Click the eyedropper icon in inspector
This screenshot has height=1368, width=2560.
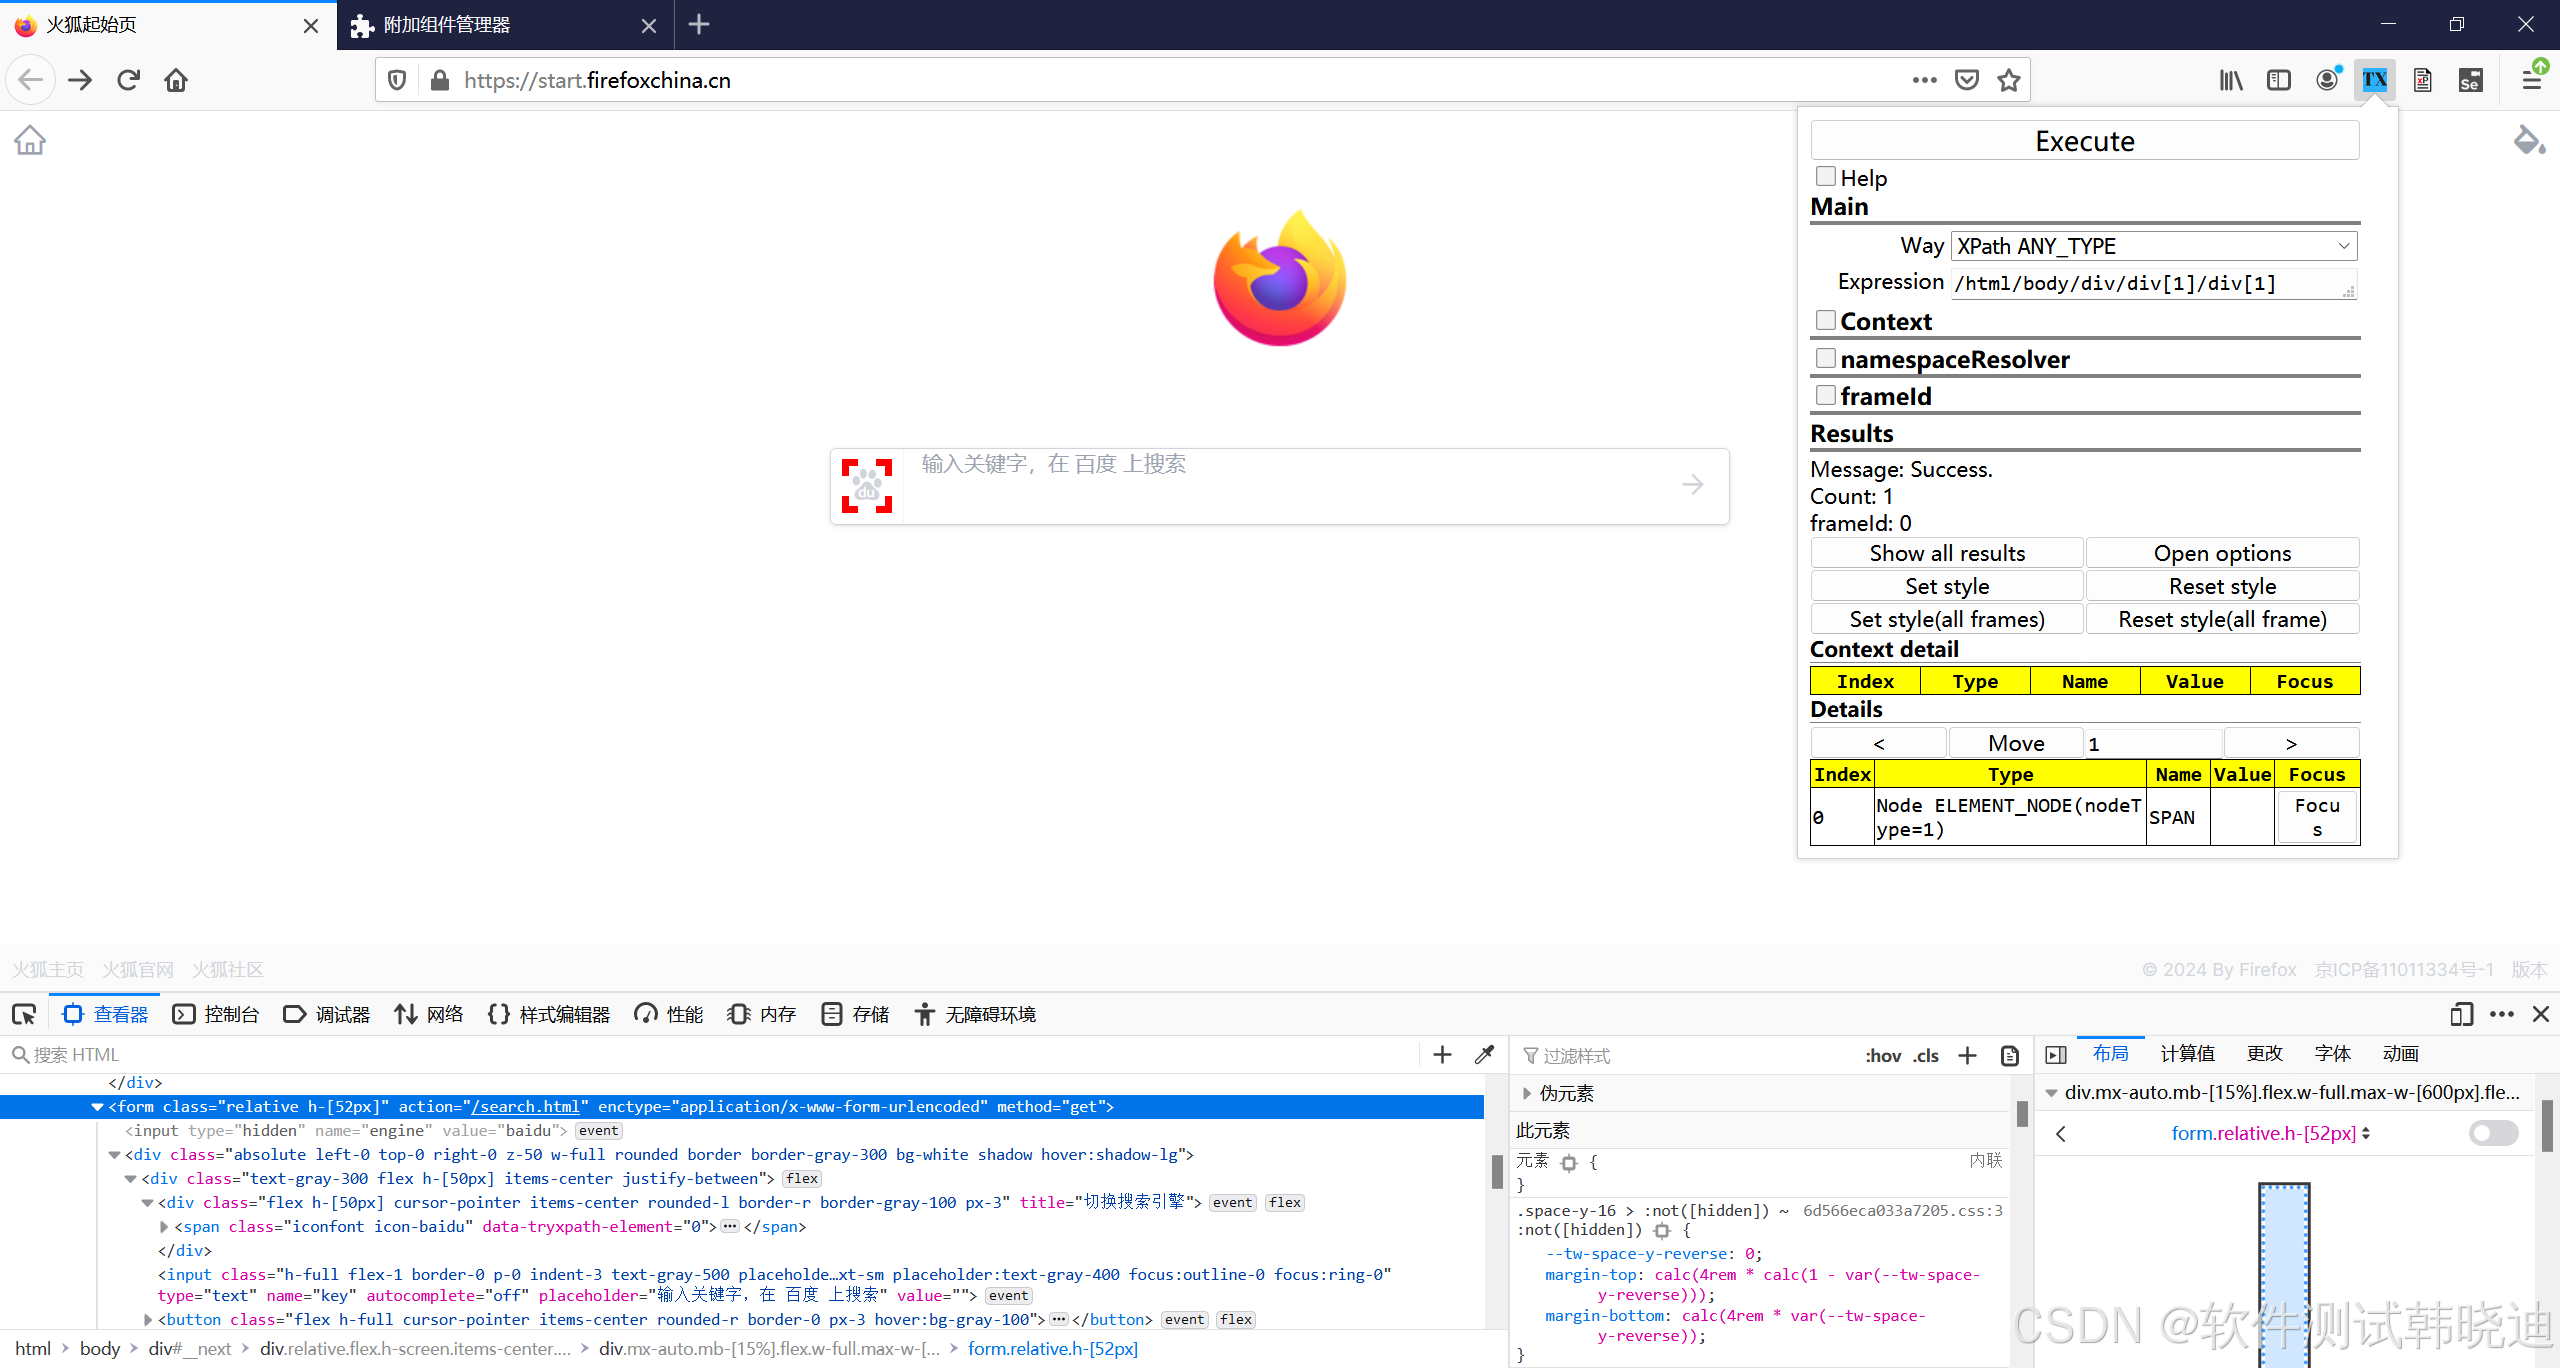pyautogui.click(x=1485, y=1054)
